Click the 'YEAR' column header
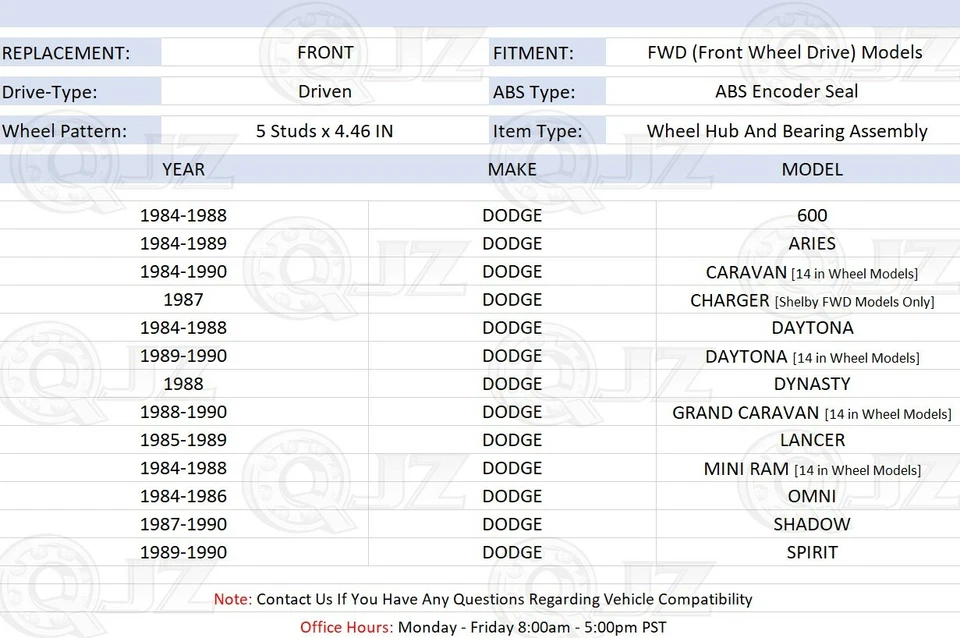 pyautogui.click(x=183, y=169)
